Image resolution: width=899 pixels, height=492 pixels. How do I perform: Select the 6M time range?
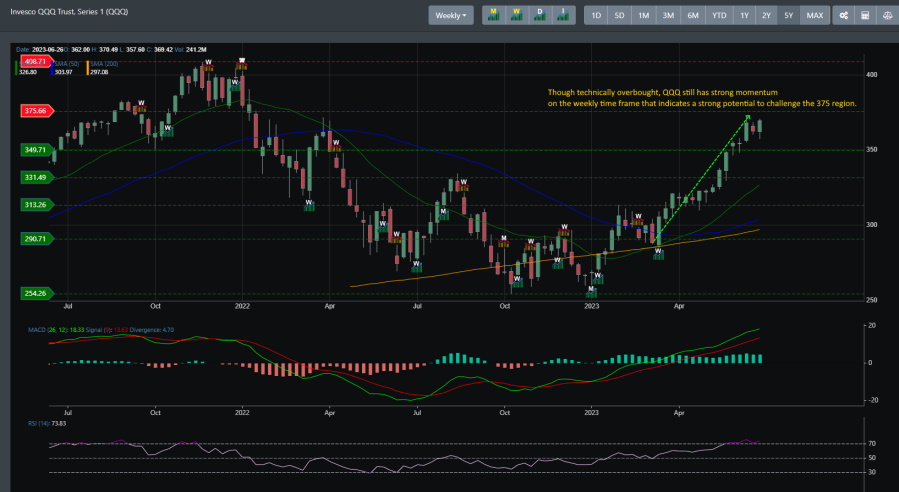(693, 15)
